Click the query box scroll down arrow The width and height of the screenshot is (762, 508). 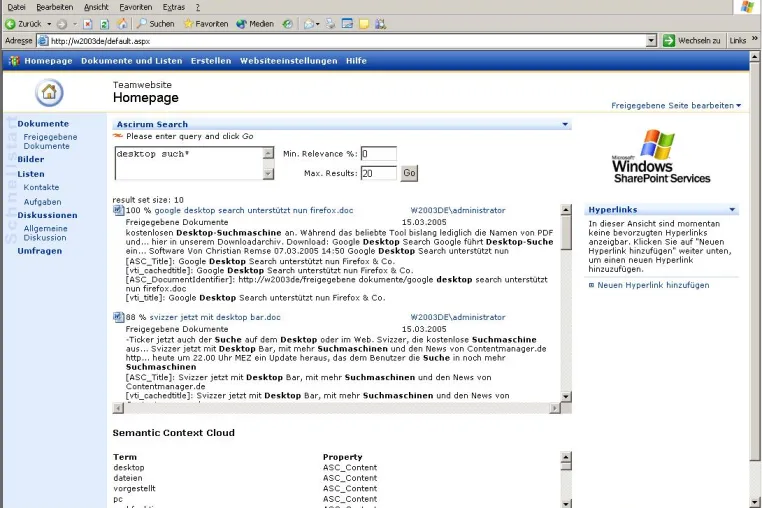[268, 174]
